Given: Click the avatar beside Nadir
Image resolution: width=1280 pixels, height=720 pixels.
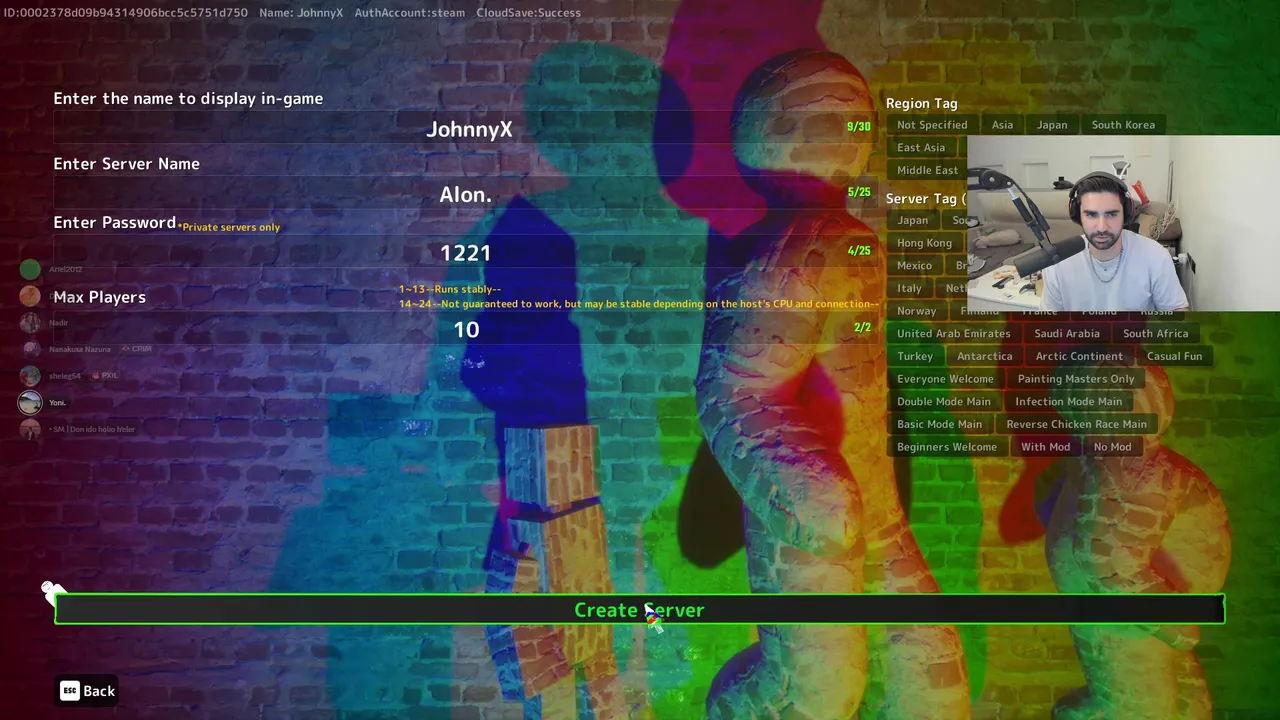Looking at the screenshot, I should point(30,322).
